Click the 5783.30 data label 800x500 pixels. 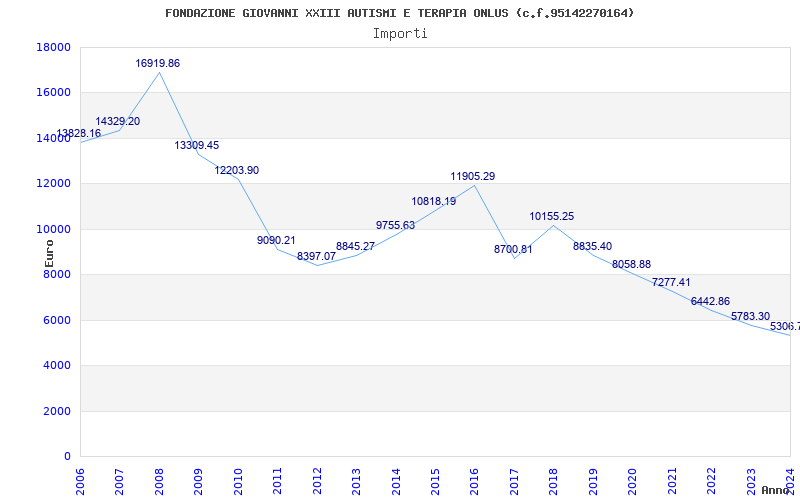[x=751, y=316]
